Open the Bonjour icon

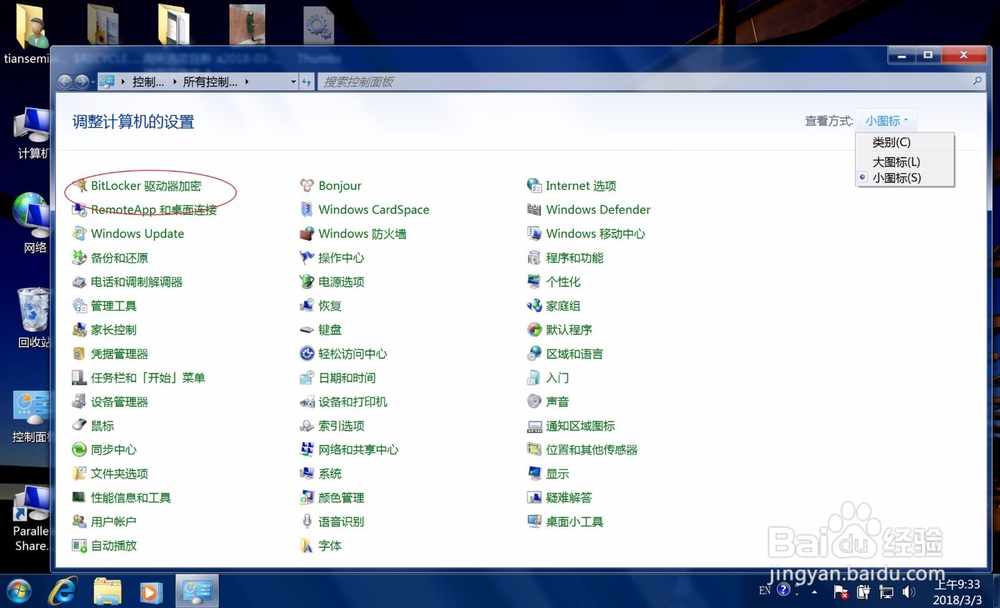coord(307,186)
